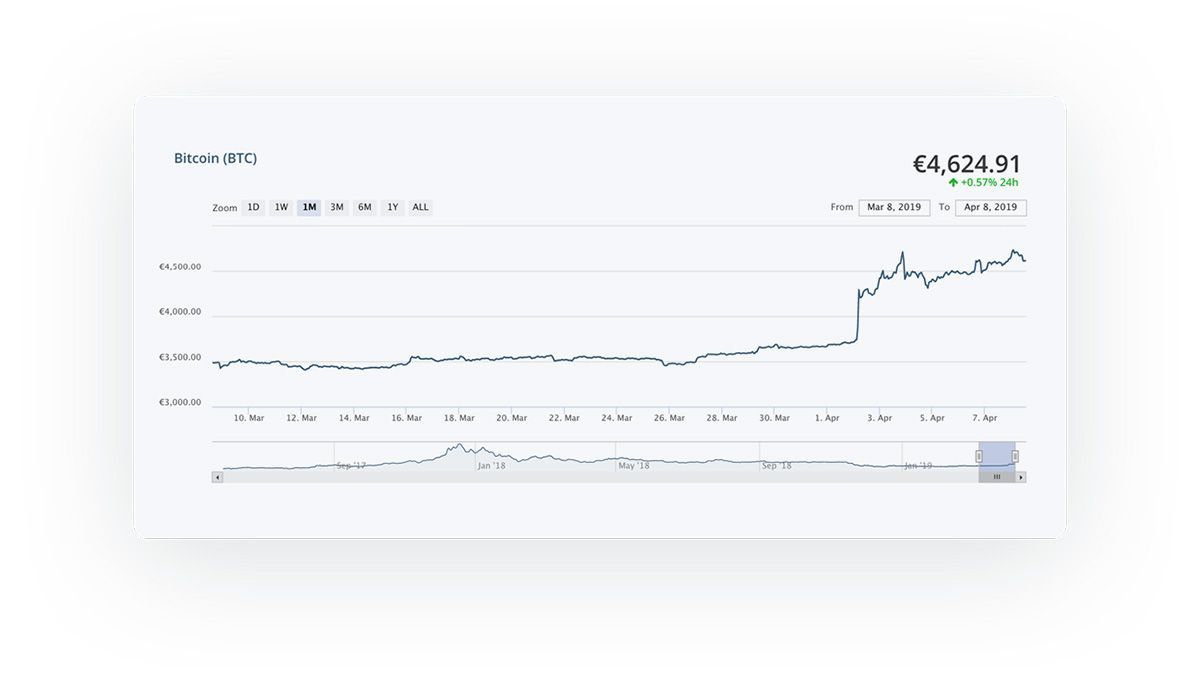The width and height of the screenshot is (1200, 674).
Task: Click the highlighted navigator selection window
Action: [997, 456]
